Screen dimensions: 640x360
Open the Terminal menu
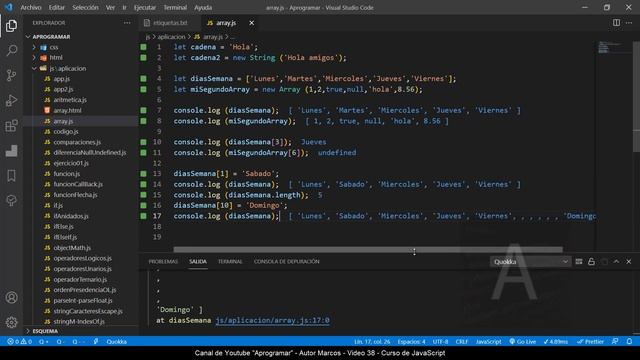coord(175,7)
